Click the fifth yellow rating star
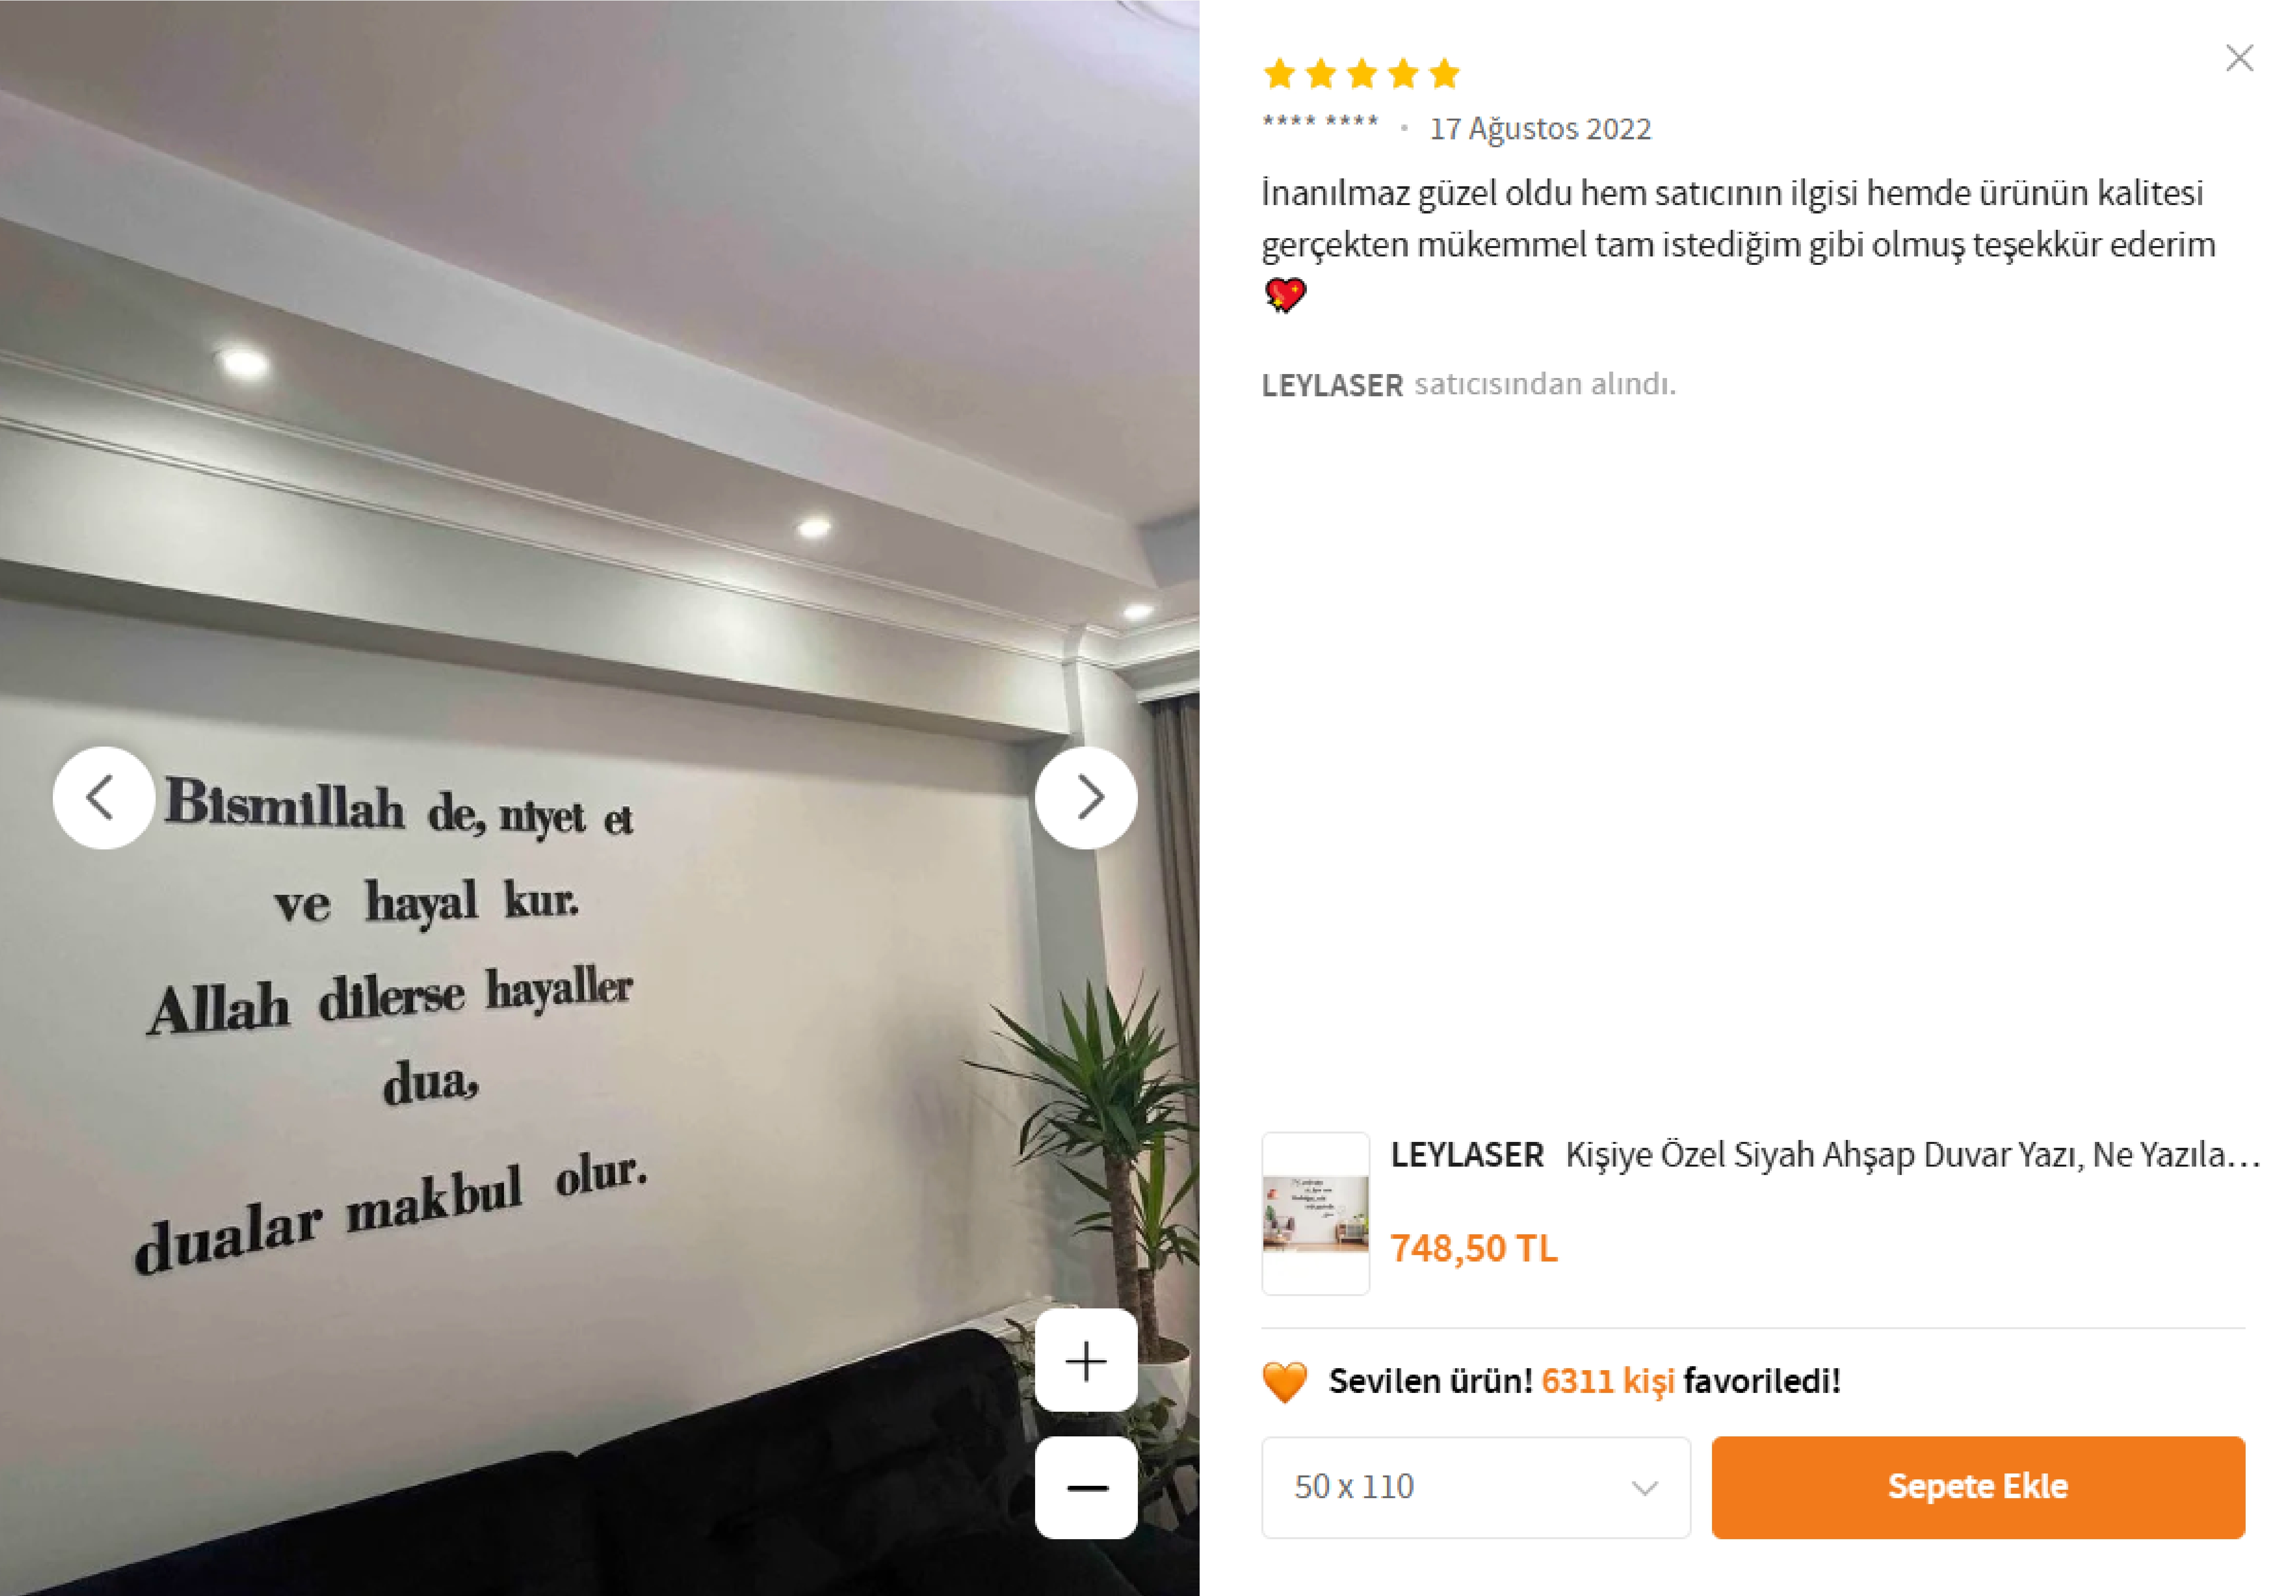 [x=1444, y=74]
